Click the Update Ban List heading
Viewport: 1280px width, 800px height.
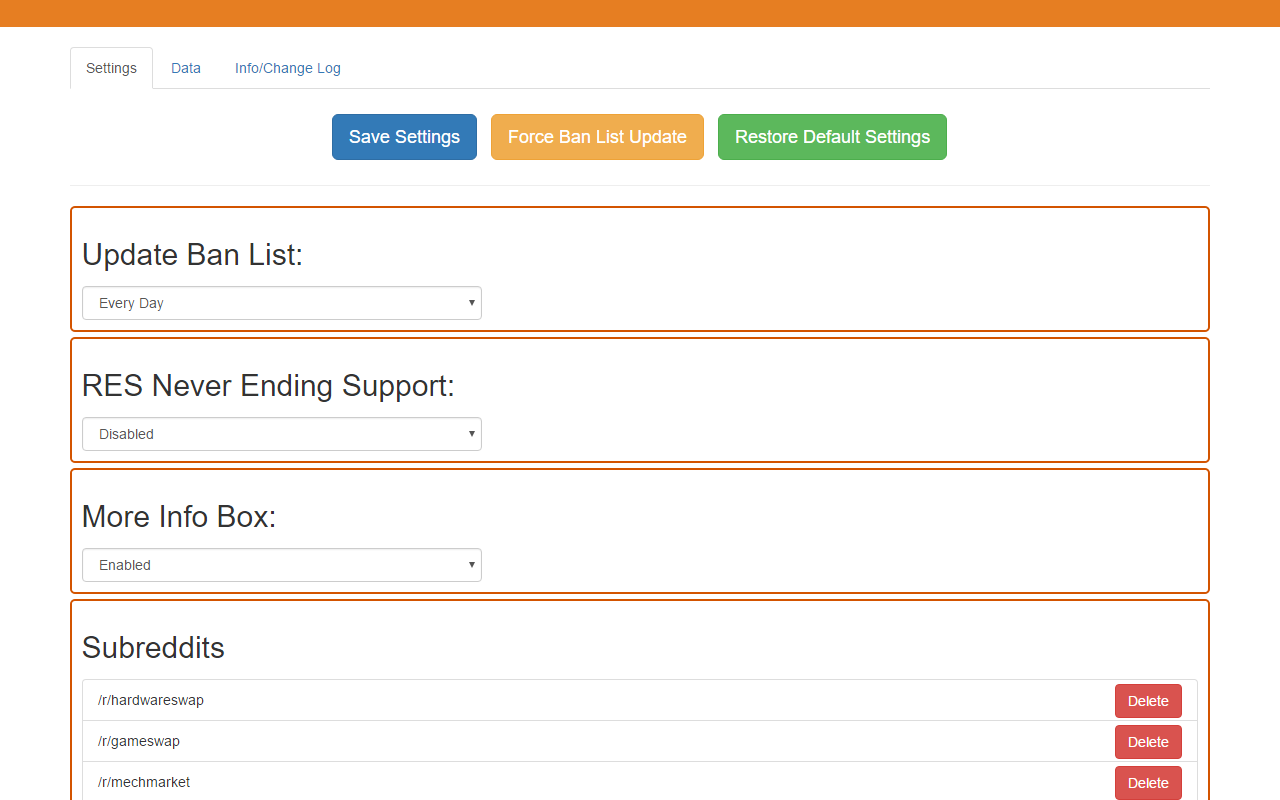coord(192,254)
